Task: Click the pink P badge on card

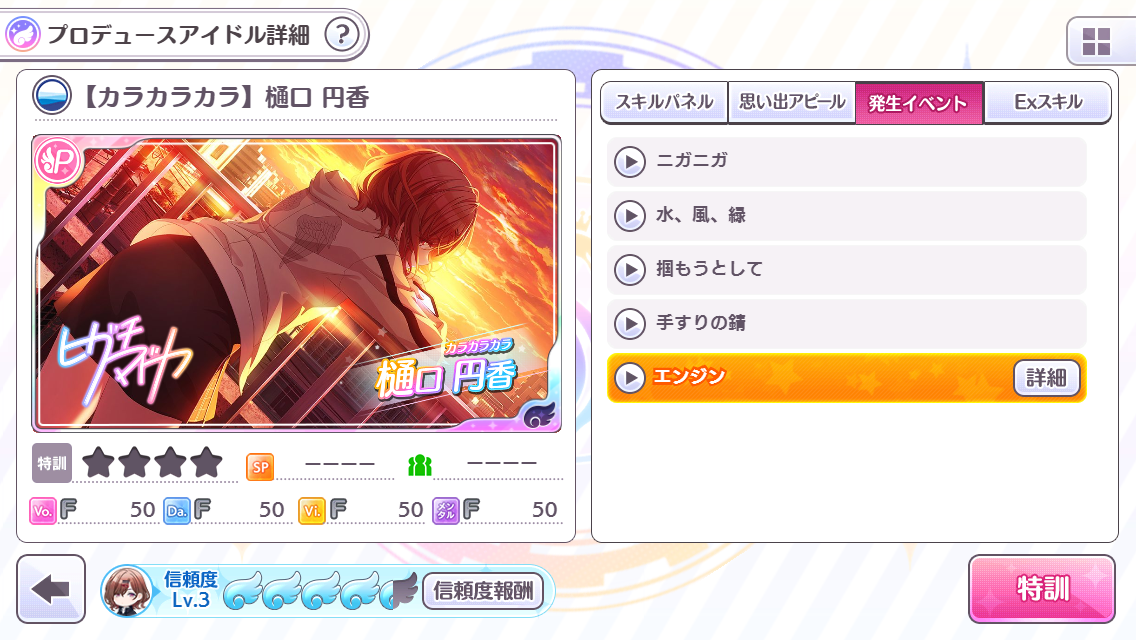Action: pos(57,161)
